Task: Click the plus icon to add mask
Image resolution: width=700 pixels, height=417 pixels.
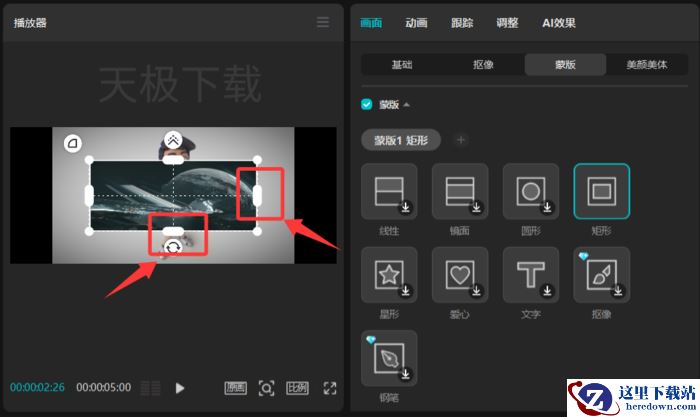Action: (x=461, y=140)
